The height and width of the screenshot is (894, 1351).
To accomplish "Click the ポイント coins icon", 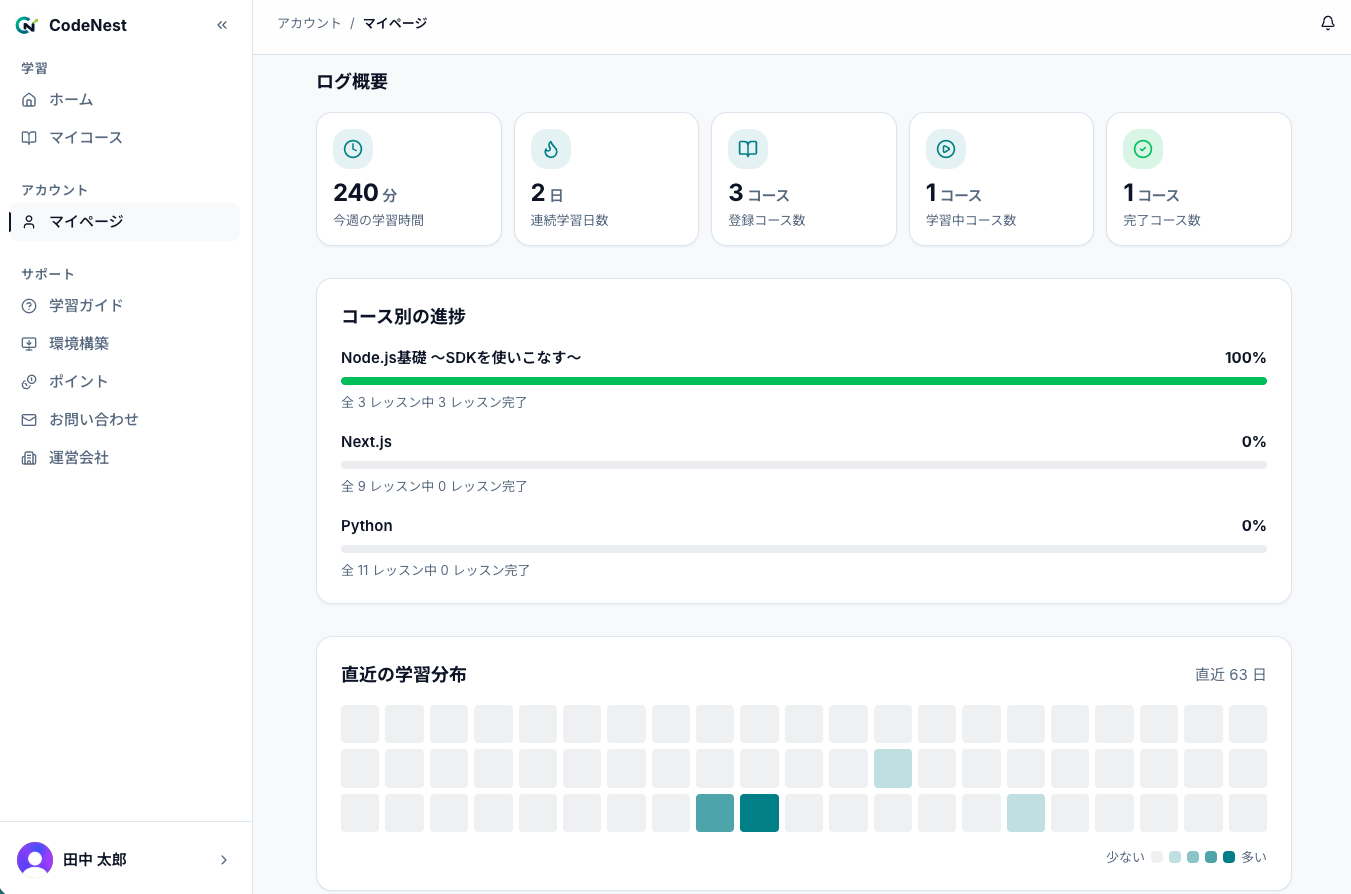I will (x=29, y=382).
